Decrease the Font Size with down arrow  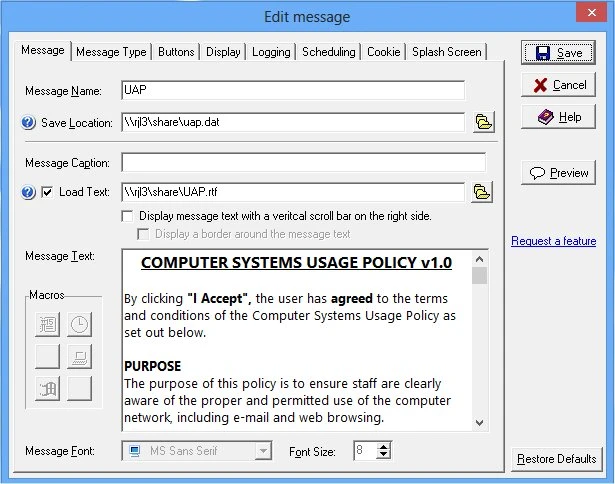383,456
